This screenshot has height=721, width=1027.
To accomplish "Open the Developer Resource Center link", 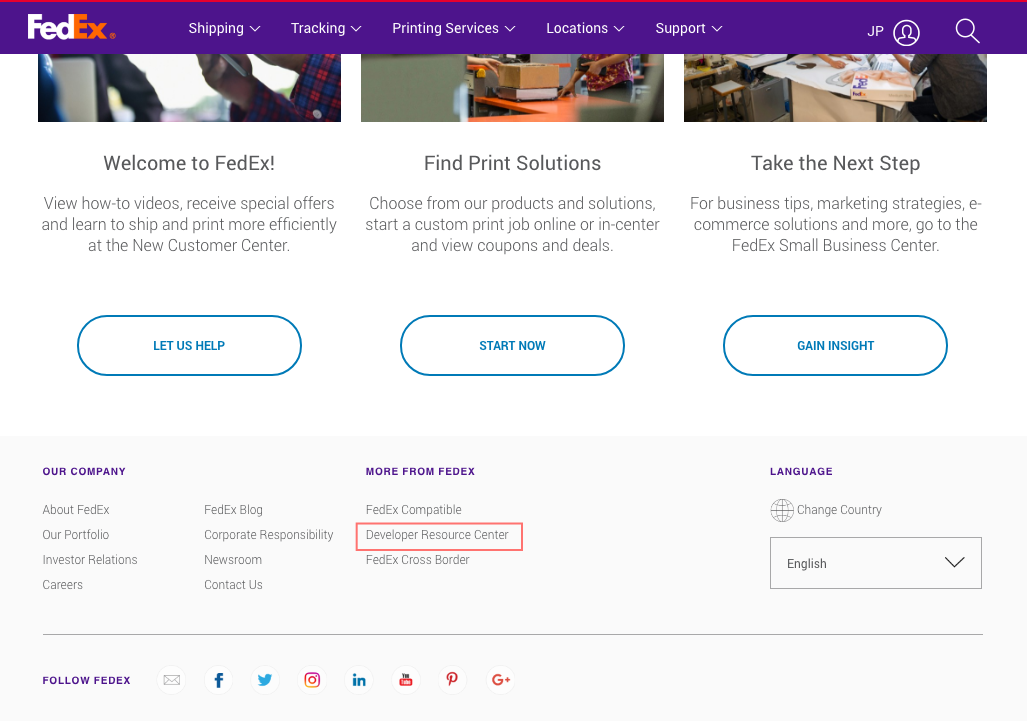I will (437, 535).
